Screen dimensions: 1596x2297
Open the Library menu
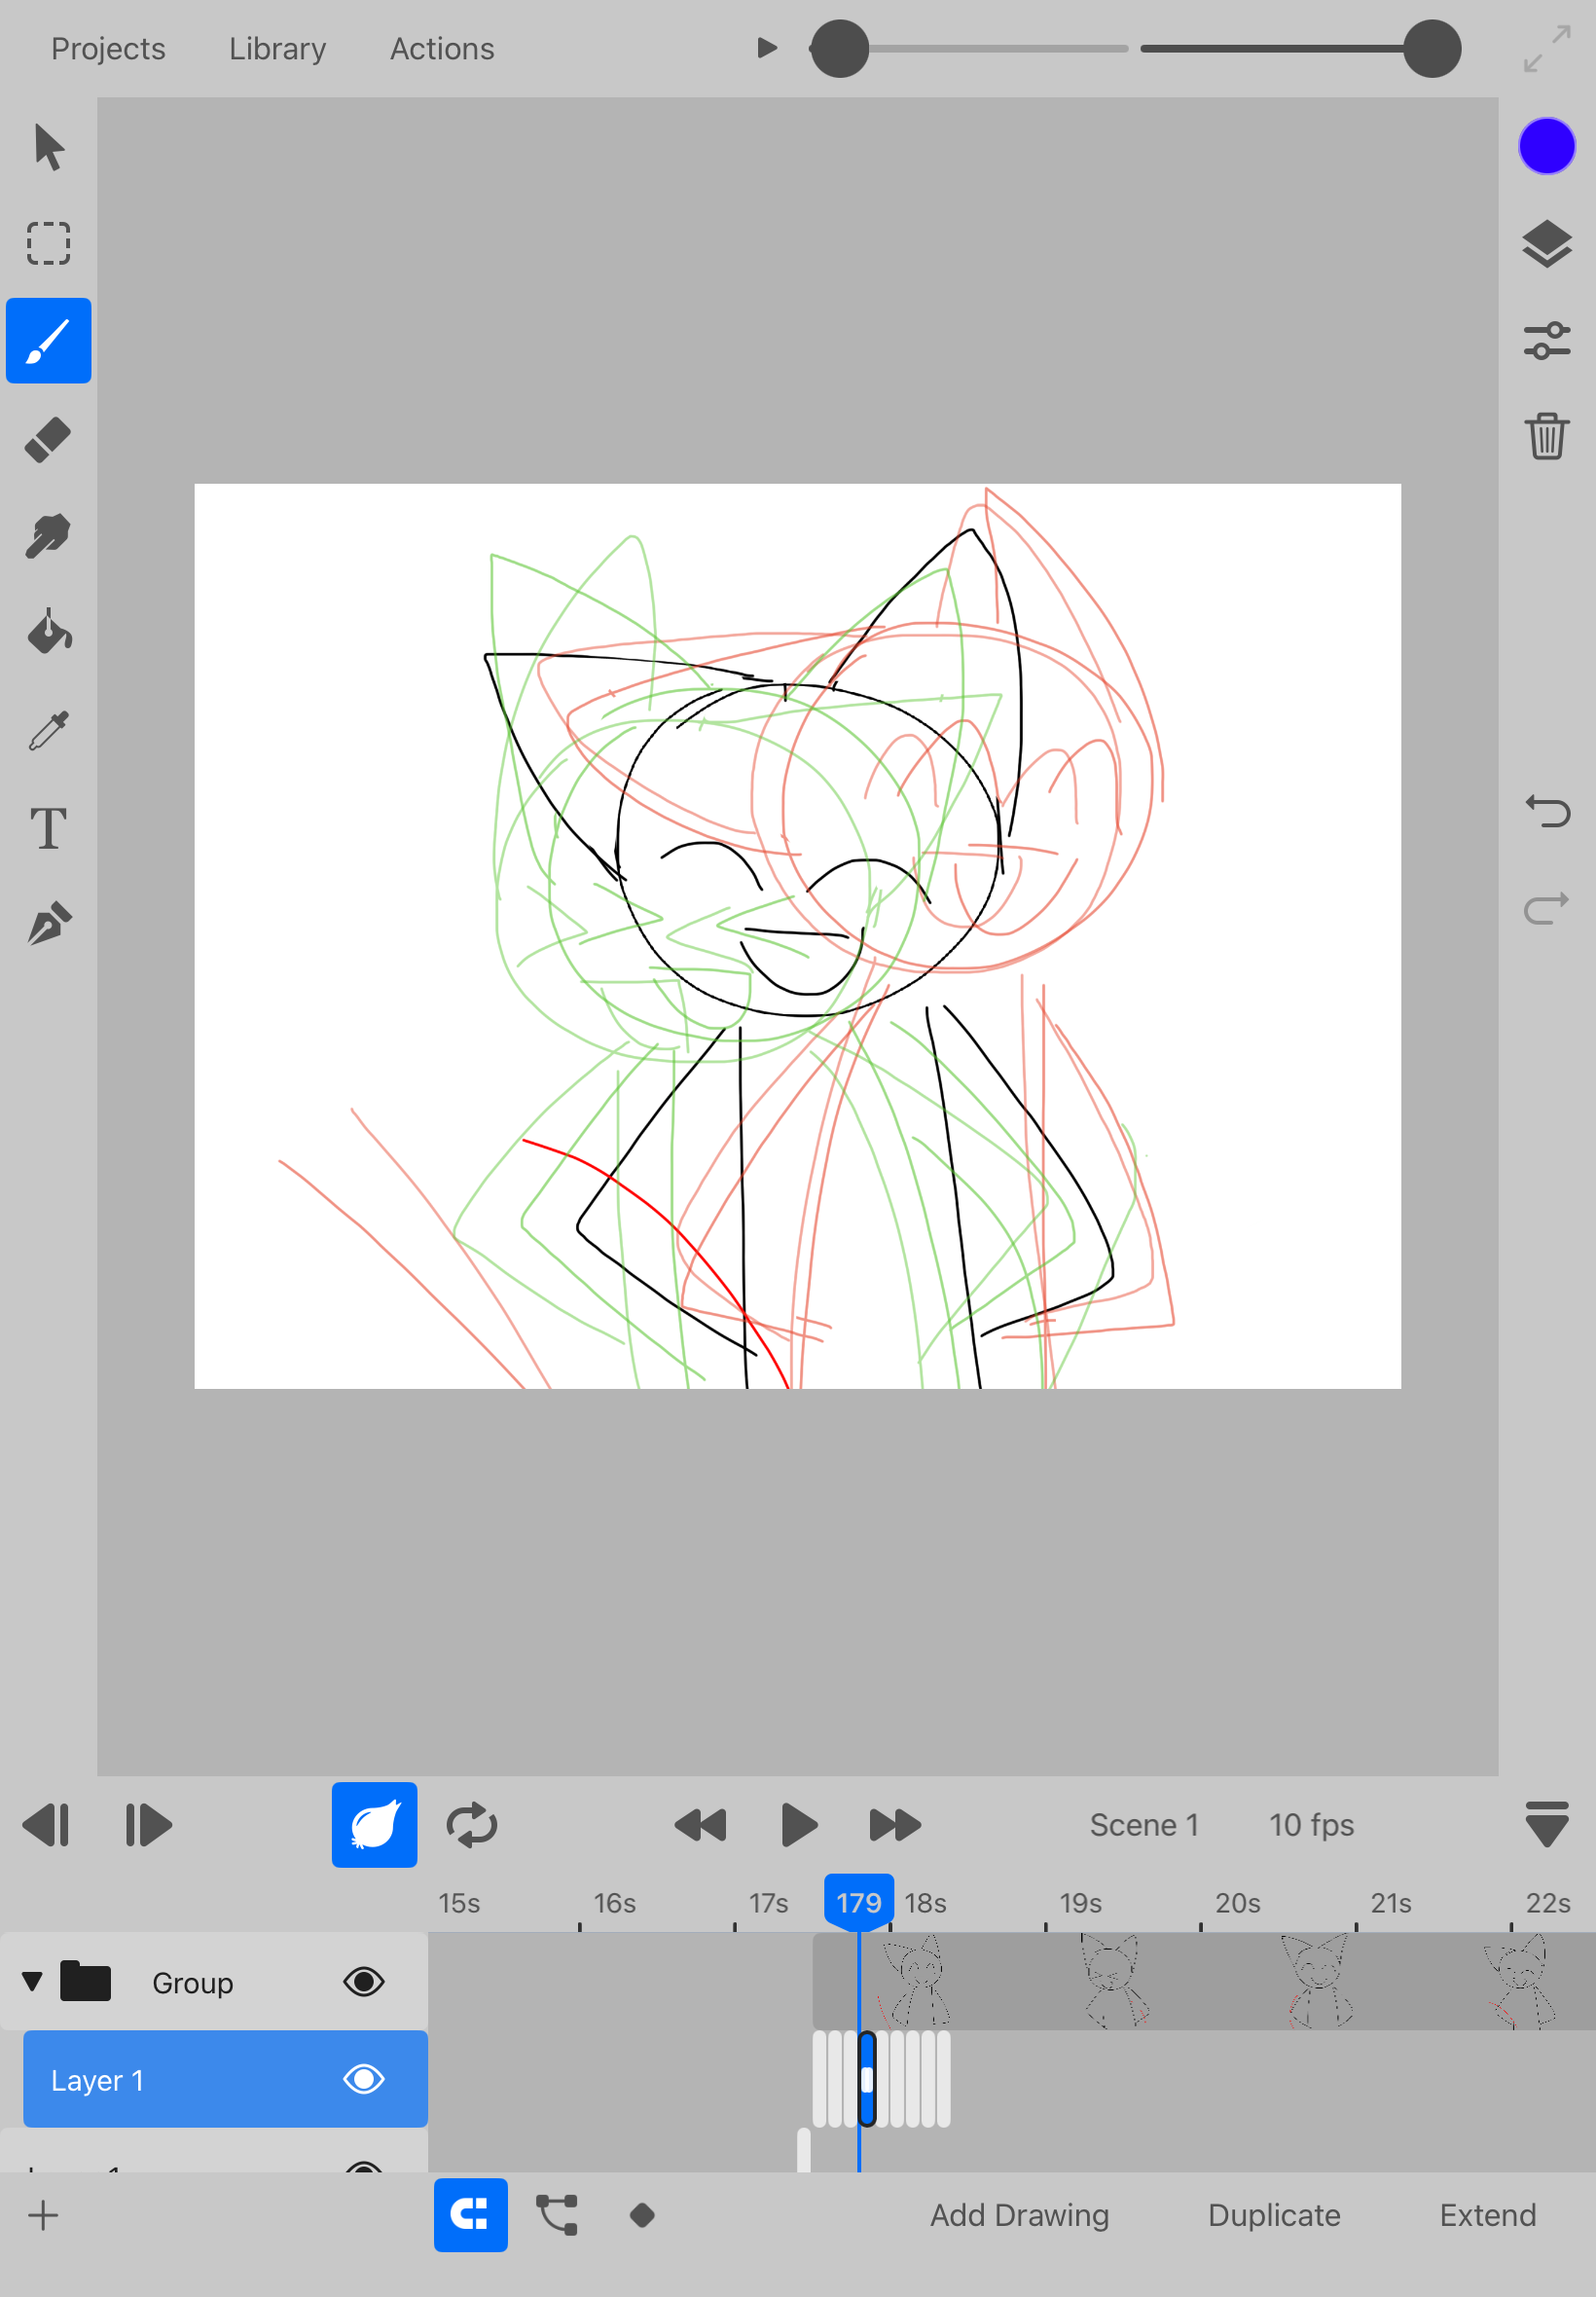point(277,49)
